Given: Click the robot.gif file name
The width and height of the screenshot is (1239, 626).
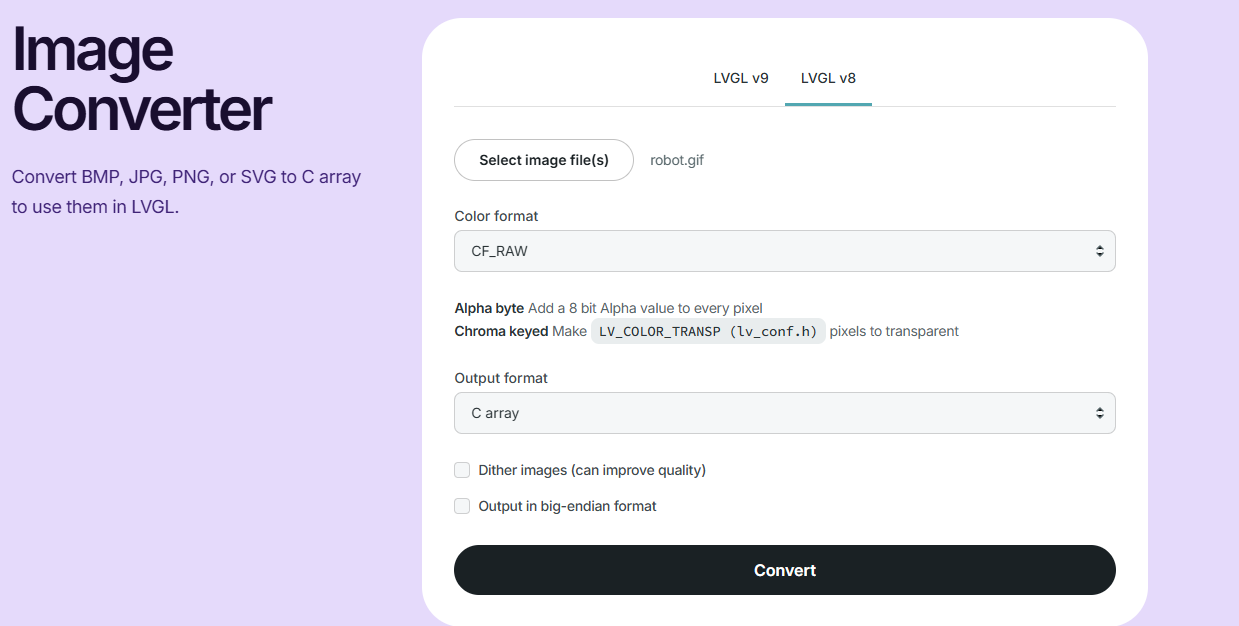Looking at the screenshot, I should [677, 160].
